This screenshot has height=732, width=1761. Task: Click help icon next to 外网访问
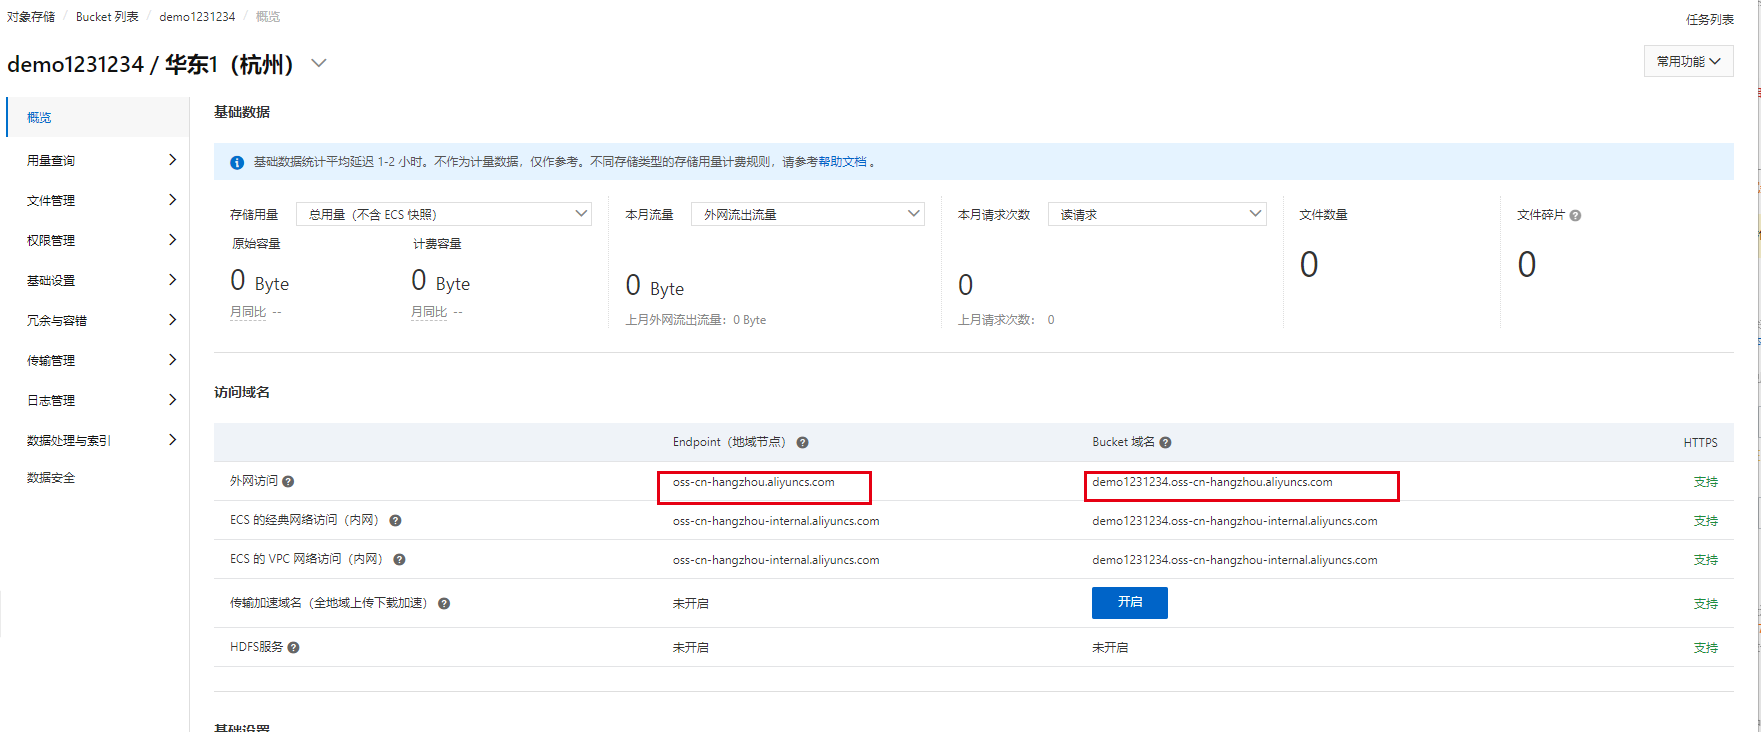[x=288, y=481]
